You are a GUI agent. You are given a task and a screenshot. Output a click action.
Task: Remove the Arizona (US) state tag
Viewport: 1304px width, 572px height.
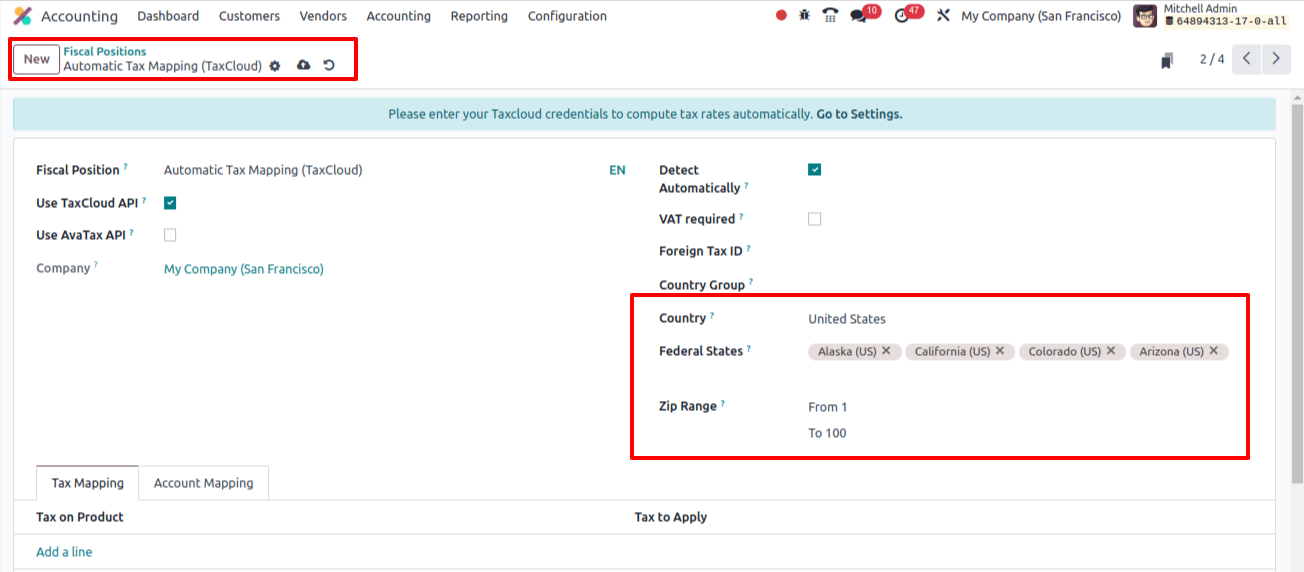[x=1214, y=351]
